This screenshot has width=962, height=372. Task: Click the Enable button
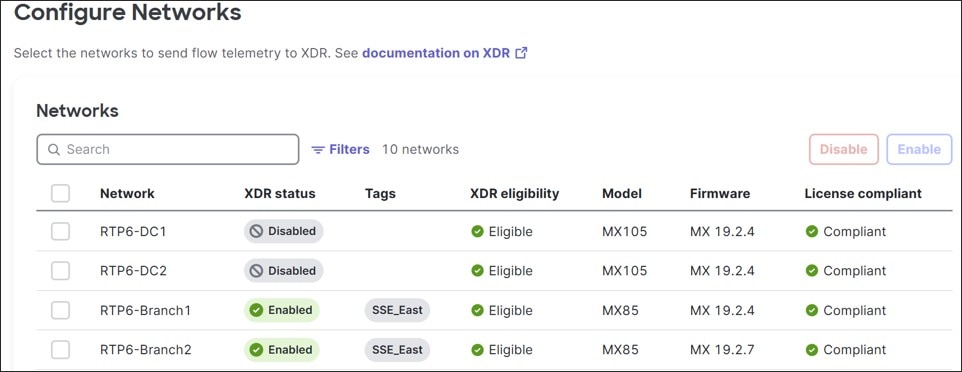pyautogui.click(x=919, y=149)
